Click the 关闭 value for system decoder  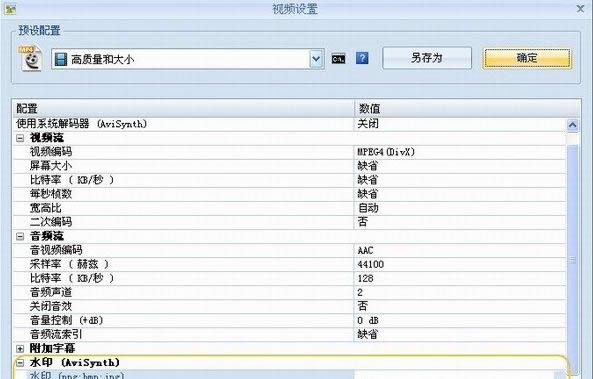368,124
